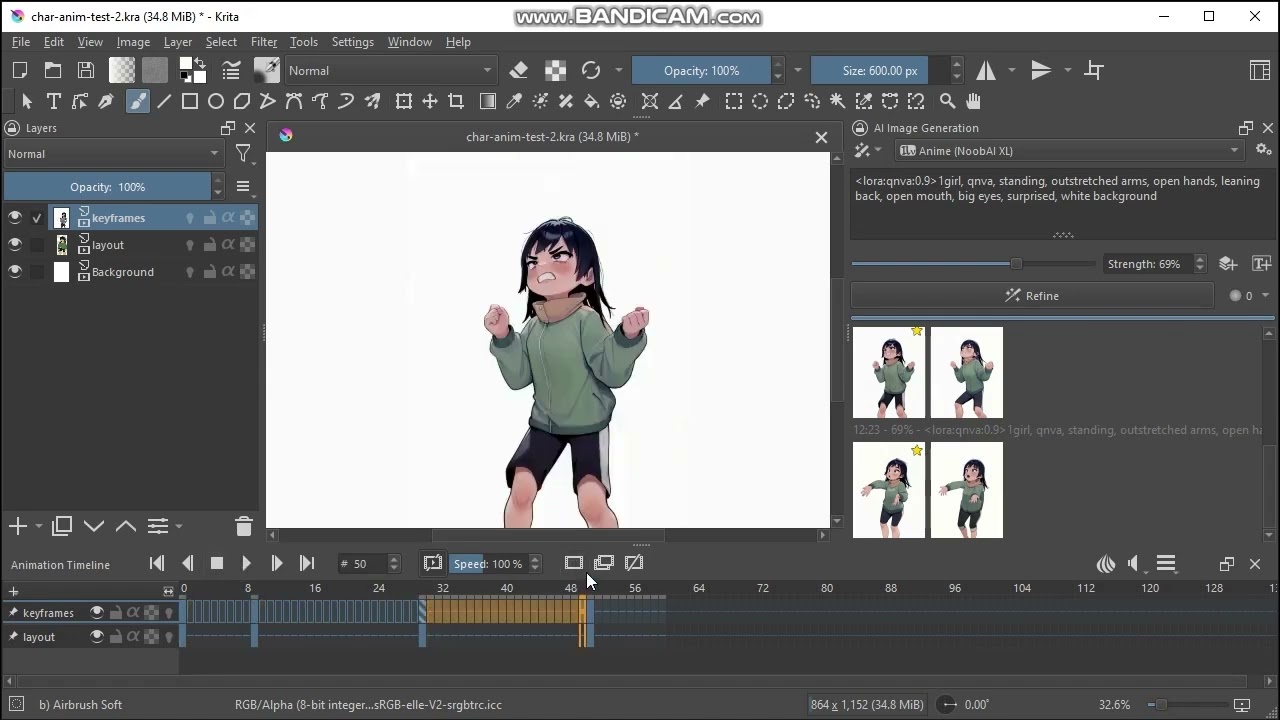Stop animation playback
Image resolution: width=1280 pixels, height=720 pixels.
tap(217, 564)
